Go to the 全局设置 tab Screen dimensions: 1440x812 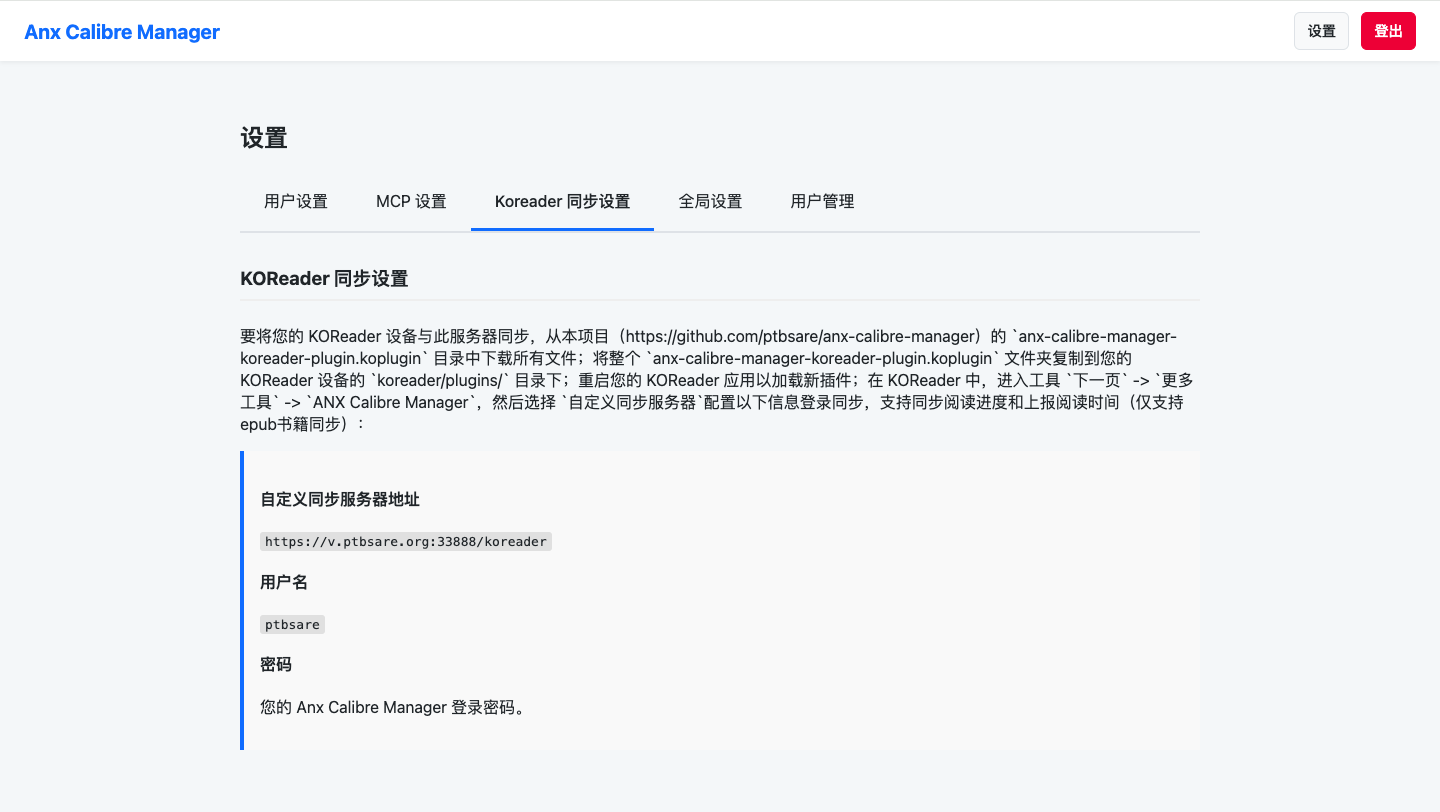[710, 201]
